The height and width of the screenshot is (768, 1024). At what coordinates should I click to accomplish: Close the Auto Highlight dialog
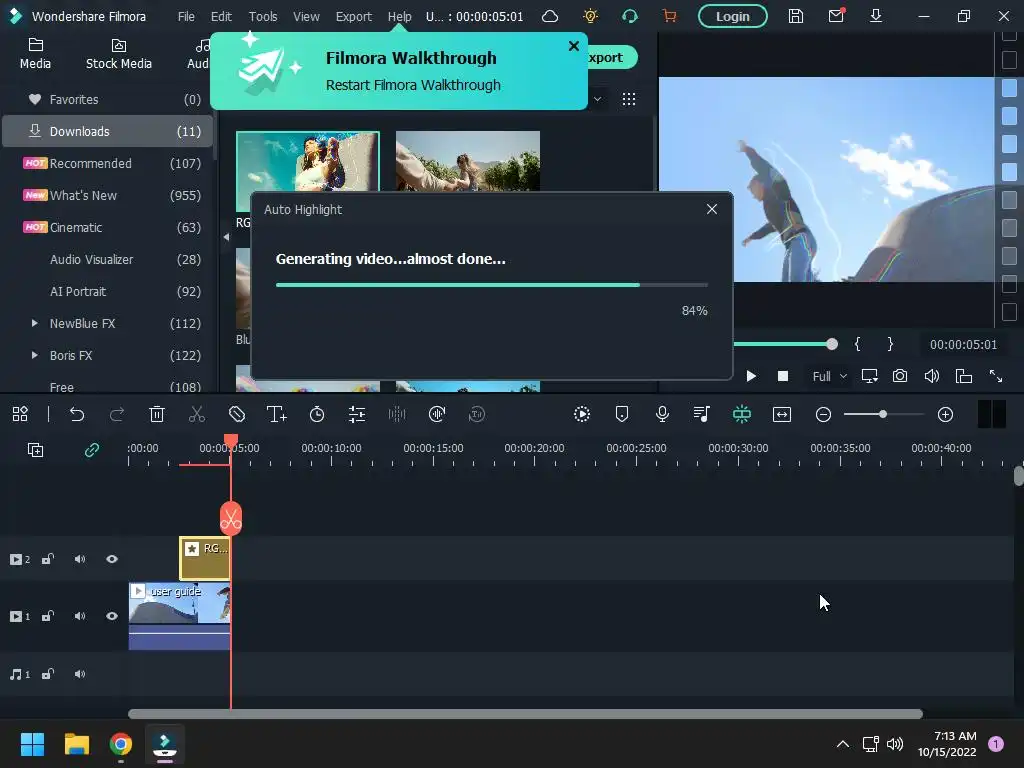tap(712, 209)
